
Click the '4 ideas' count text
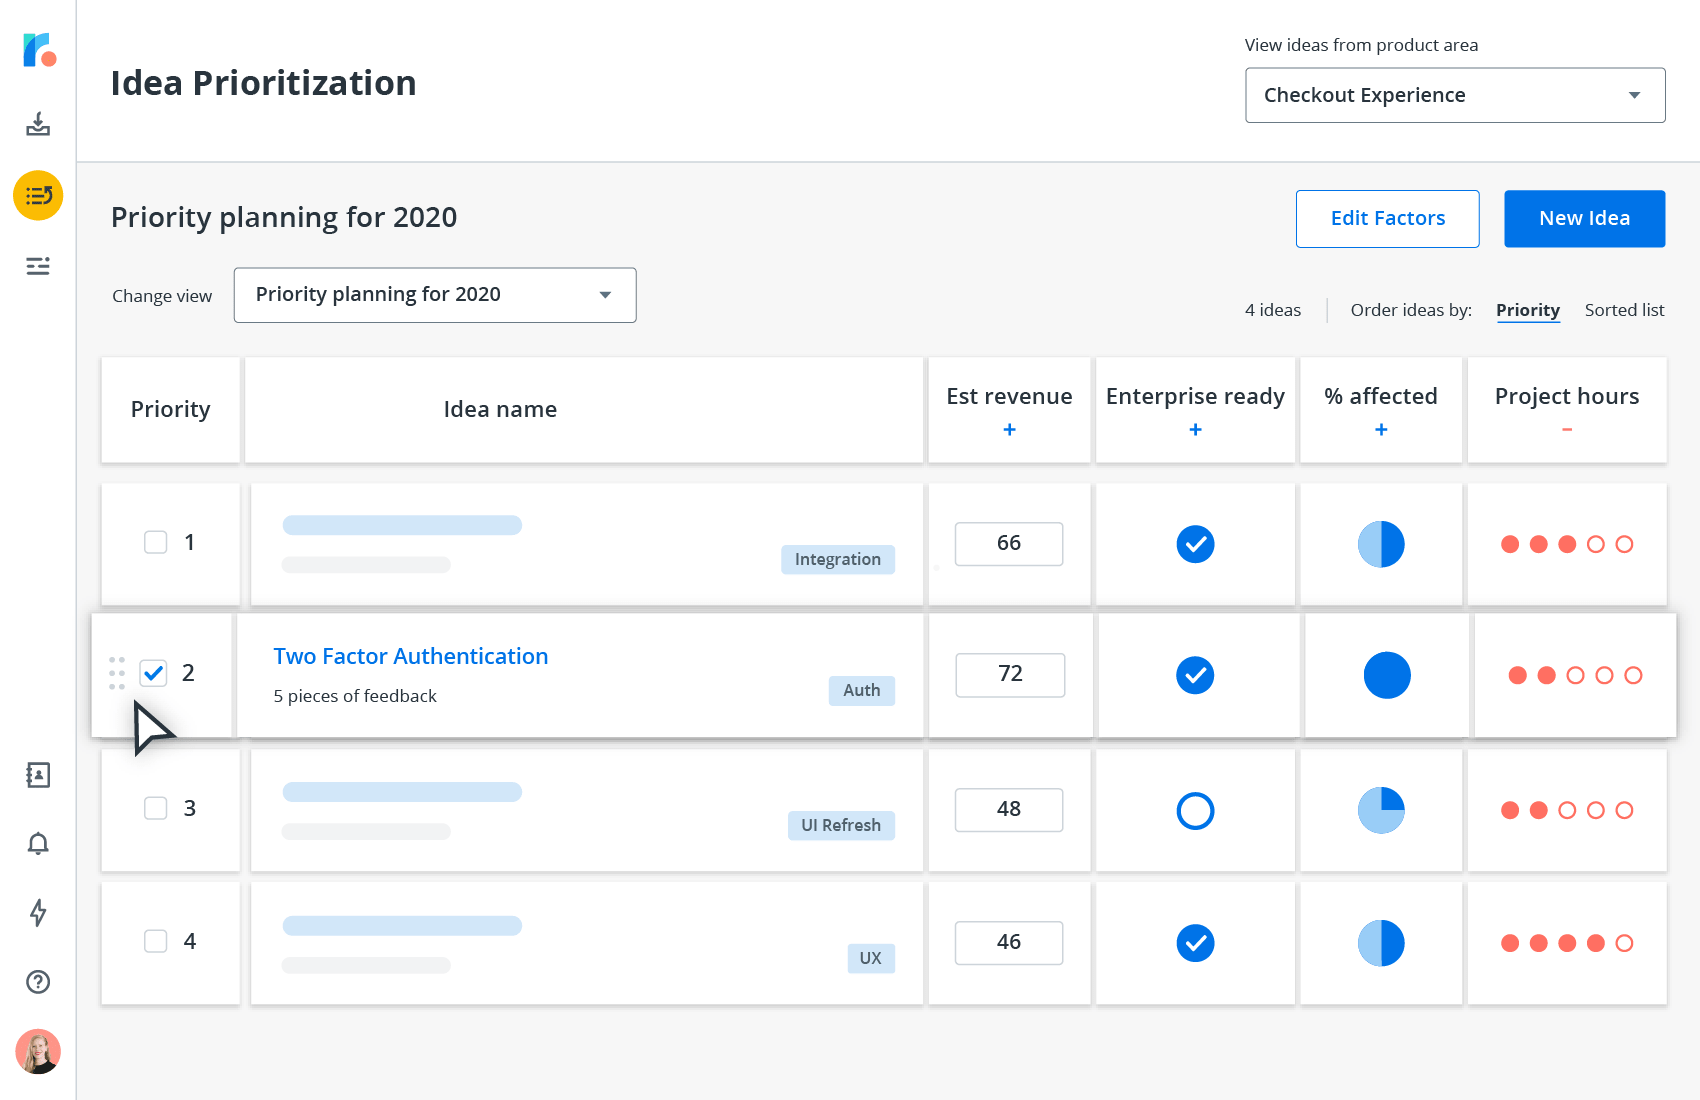point(1273,310)
